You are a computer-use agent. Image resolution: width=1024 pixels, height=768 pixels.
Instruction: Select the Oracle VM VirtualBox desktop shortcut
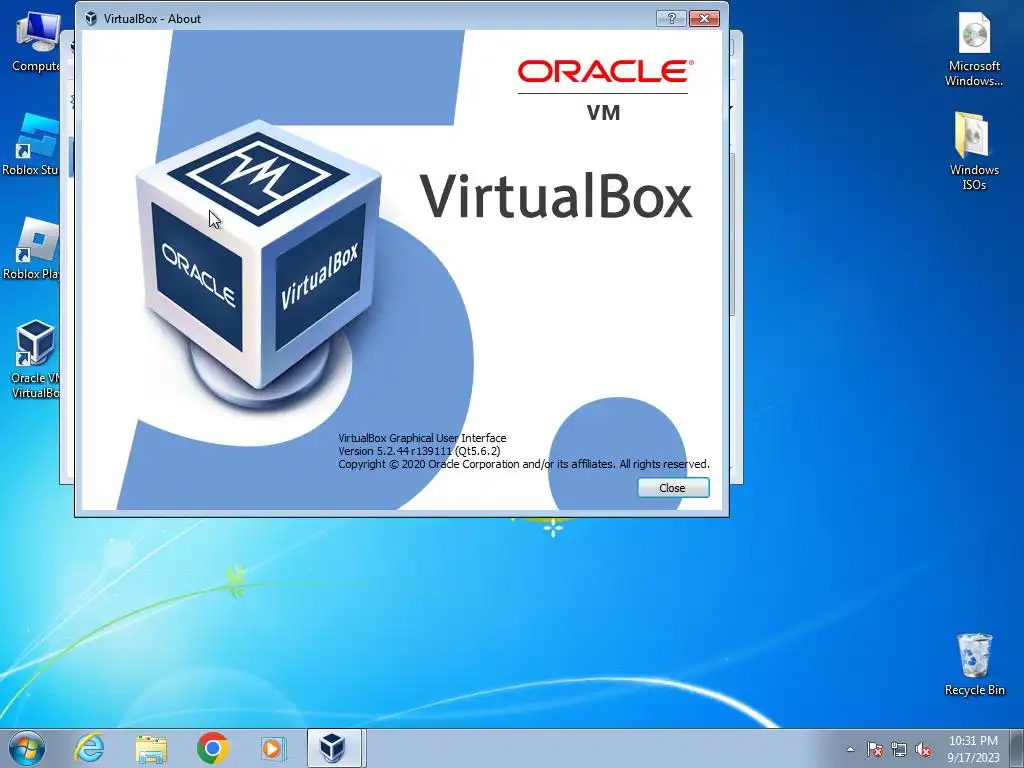34,359
